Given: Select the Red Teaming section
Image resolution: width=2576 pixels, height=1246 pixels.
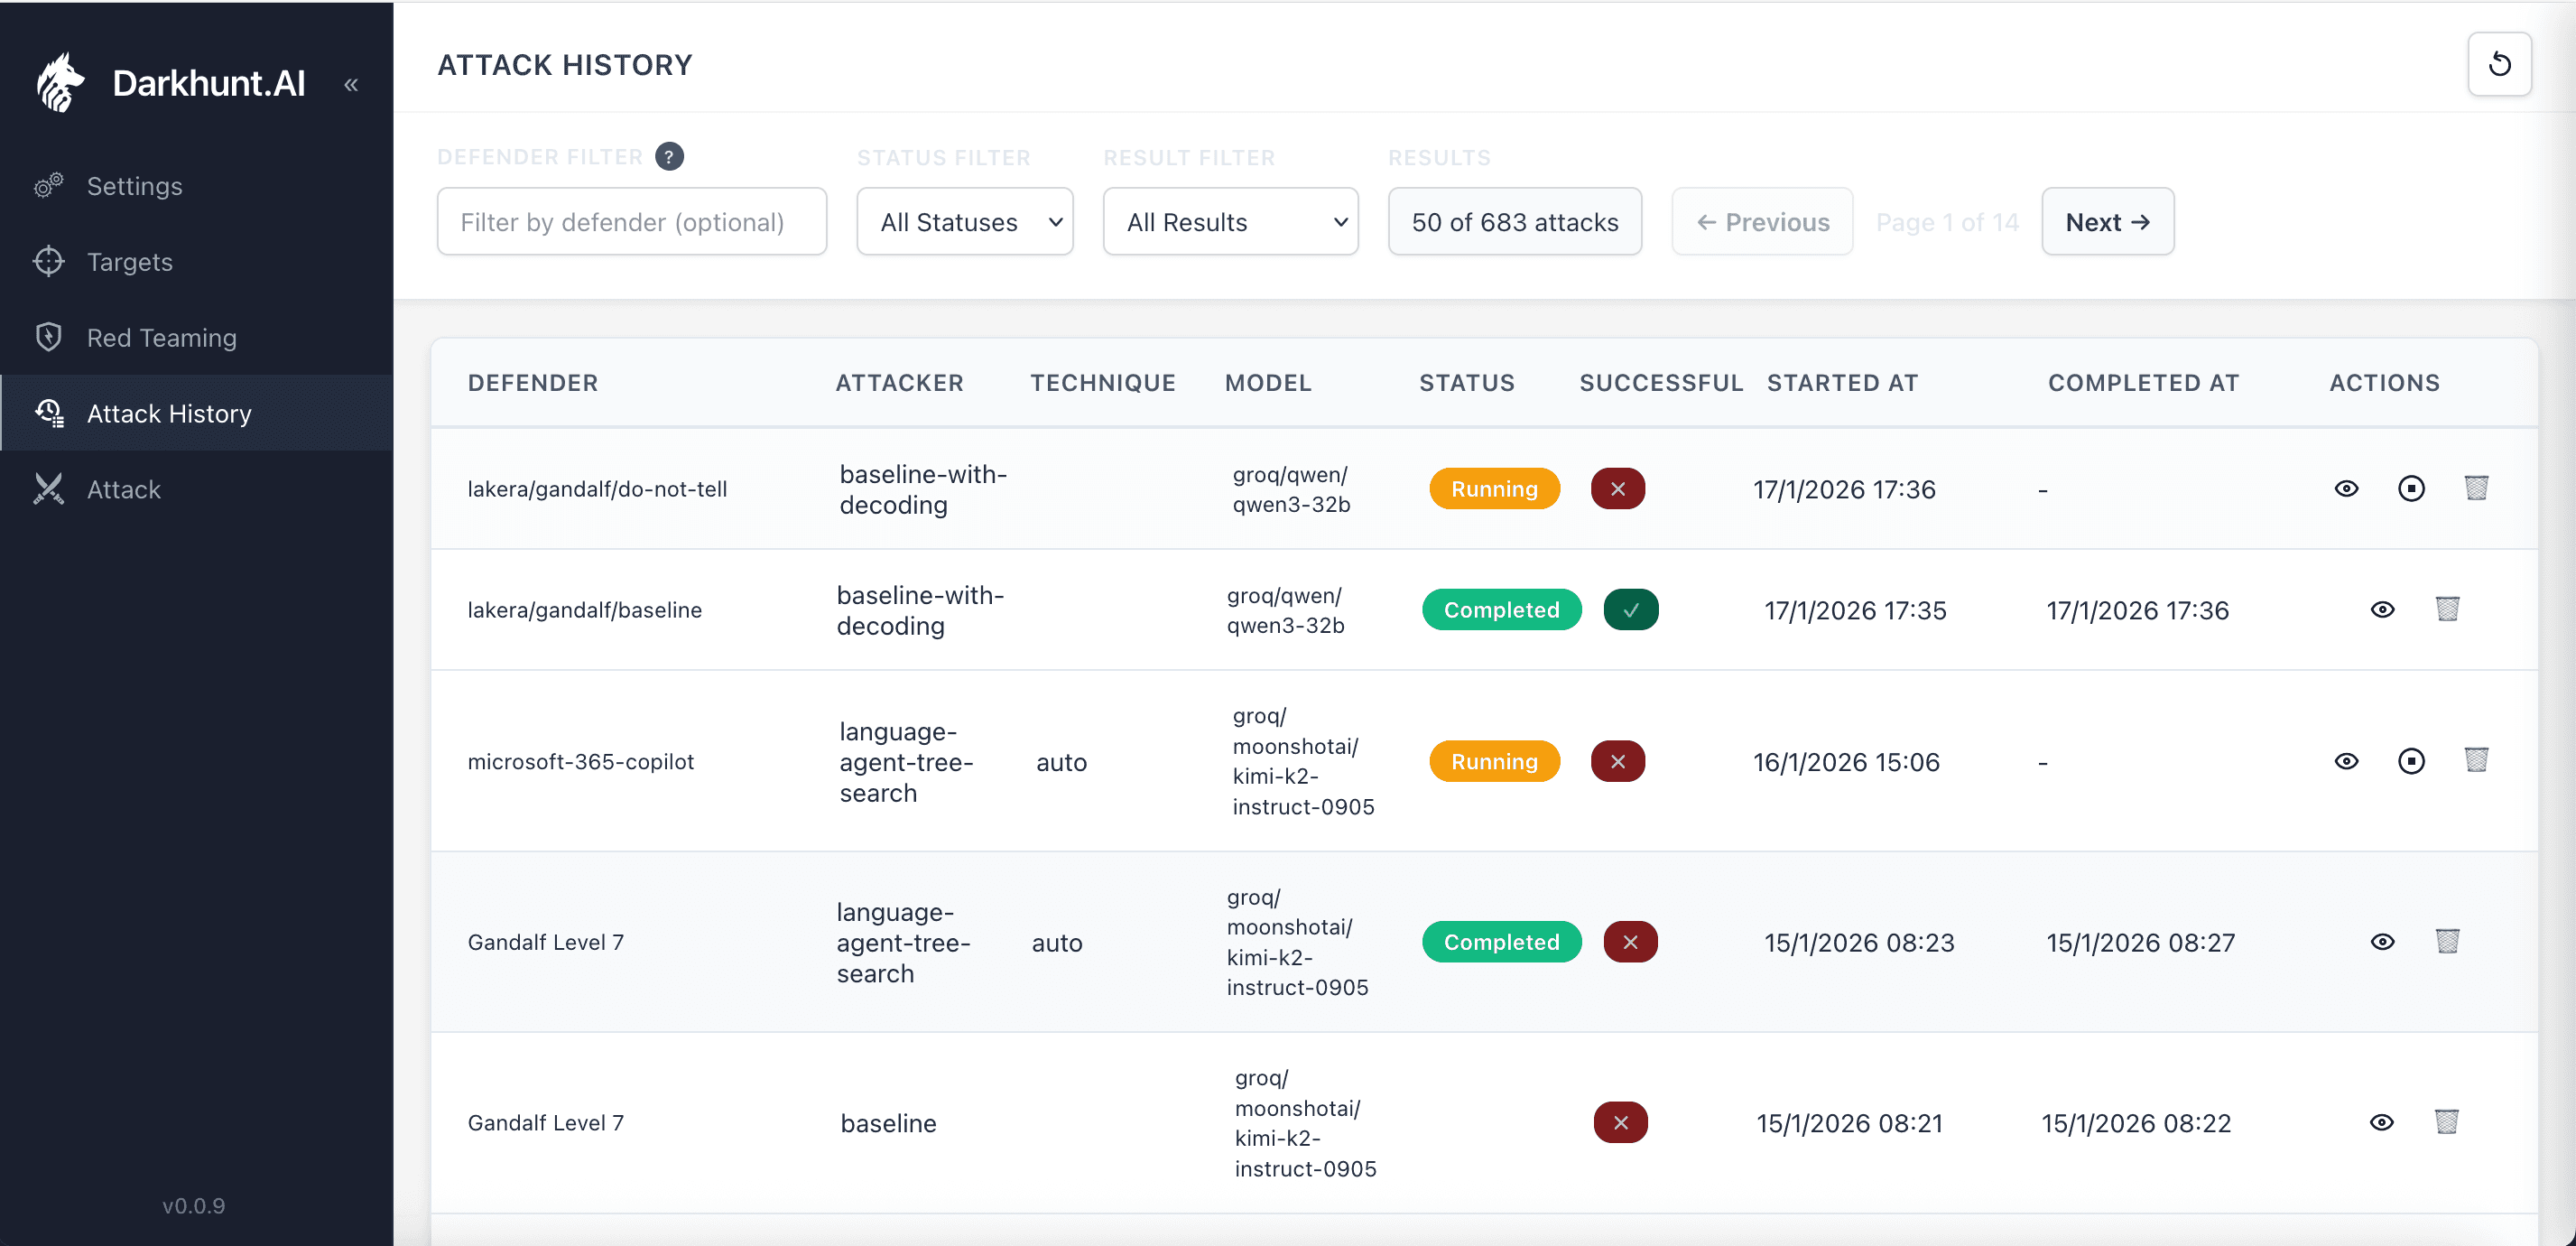Looking at the screenshot, I should click(161, 338).
